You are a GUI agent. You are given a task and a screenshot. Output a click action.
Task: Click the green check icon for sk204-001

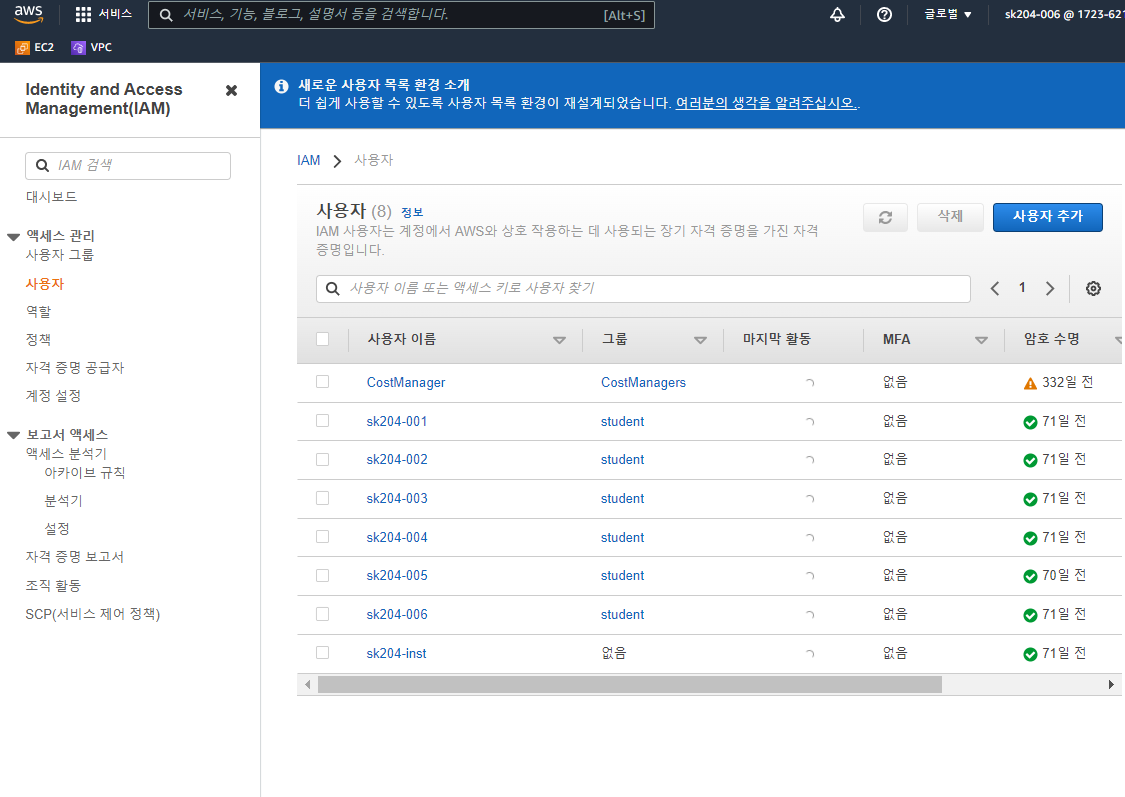(x=1030, y=422)
